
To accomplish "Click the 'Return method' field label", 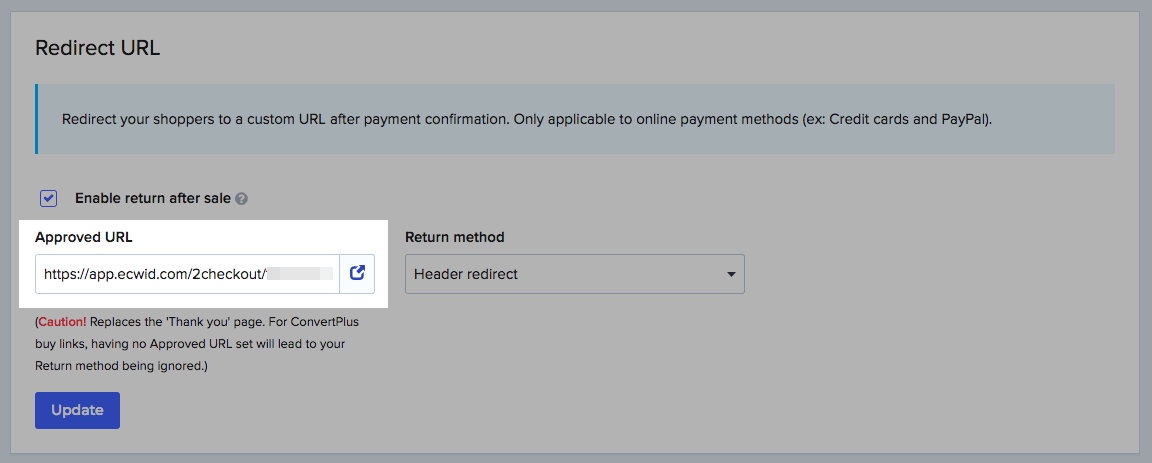I will 454,237.
